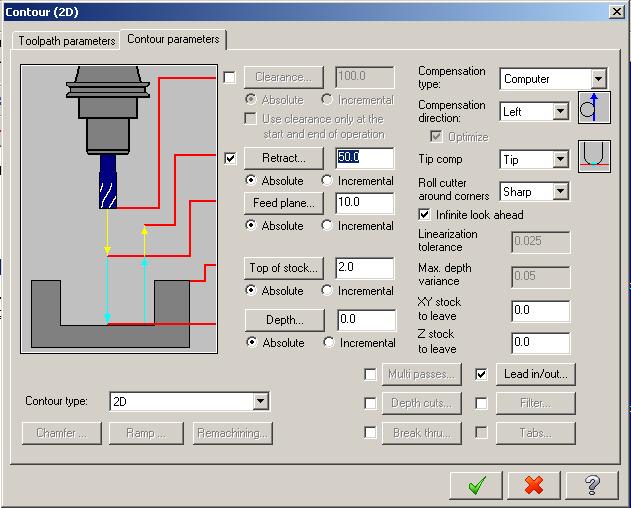Open the Contour type dropdown

[x=261, y=401]
